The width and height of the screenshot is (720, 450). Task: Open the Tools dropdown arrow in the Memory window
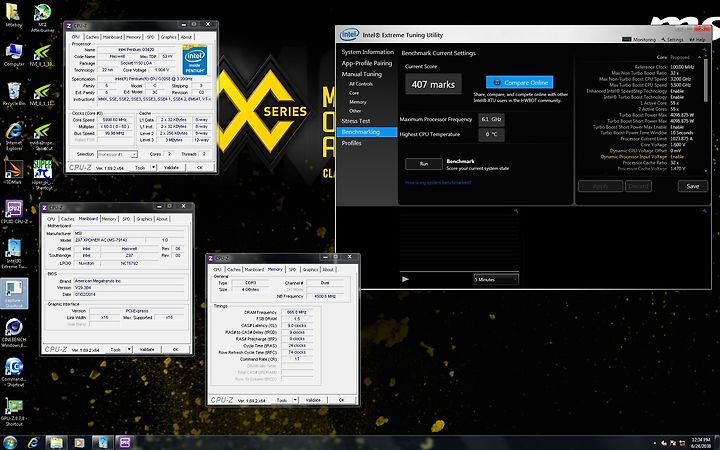(x=295, y=400)
